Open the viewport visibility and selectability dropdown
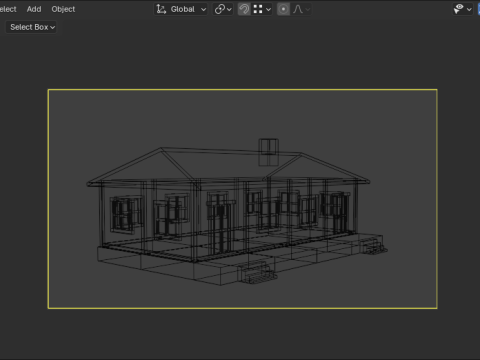This screenshot has height=360, width=480. click(463, 9)
